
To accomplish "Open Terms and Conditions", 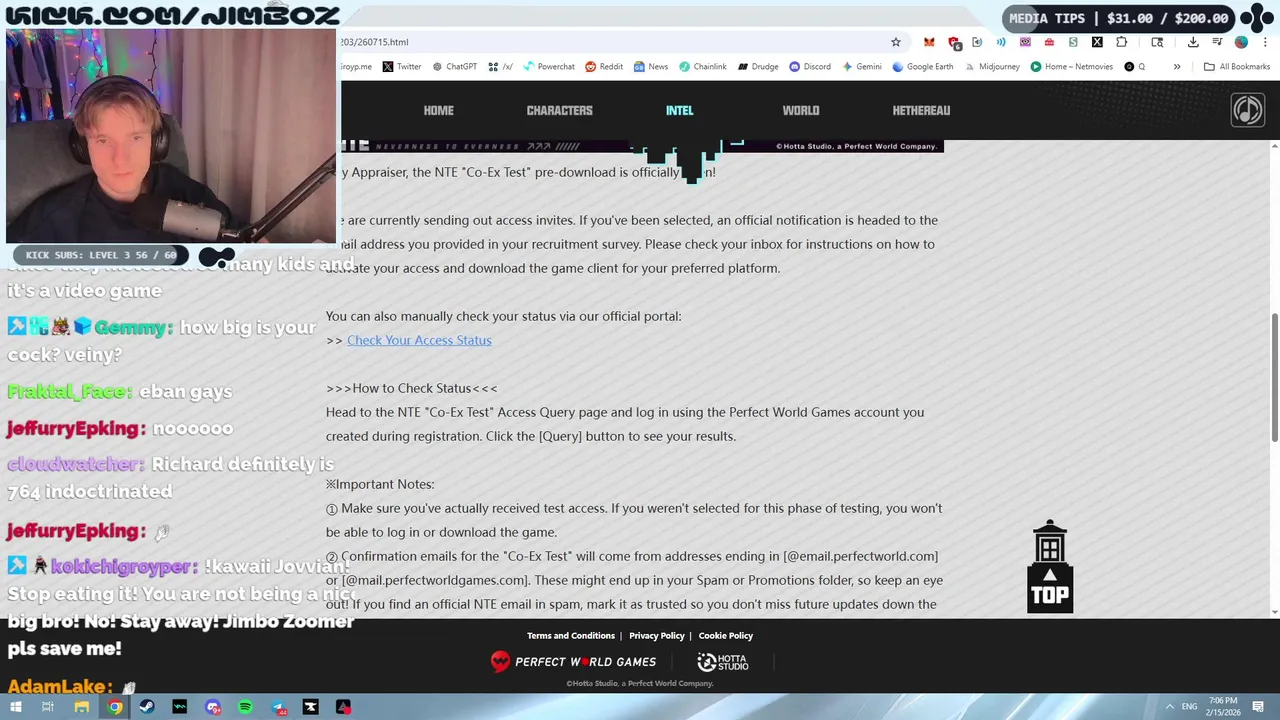I will tap(570, 636).
